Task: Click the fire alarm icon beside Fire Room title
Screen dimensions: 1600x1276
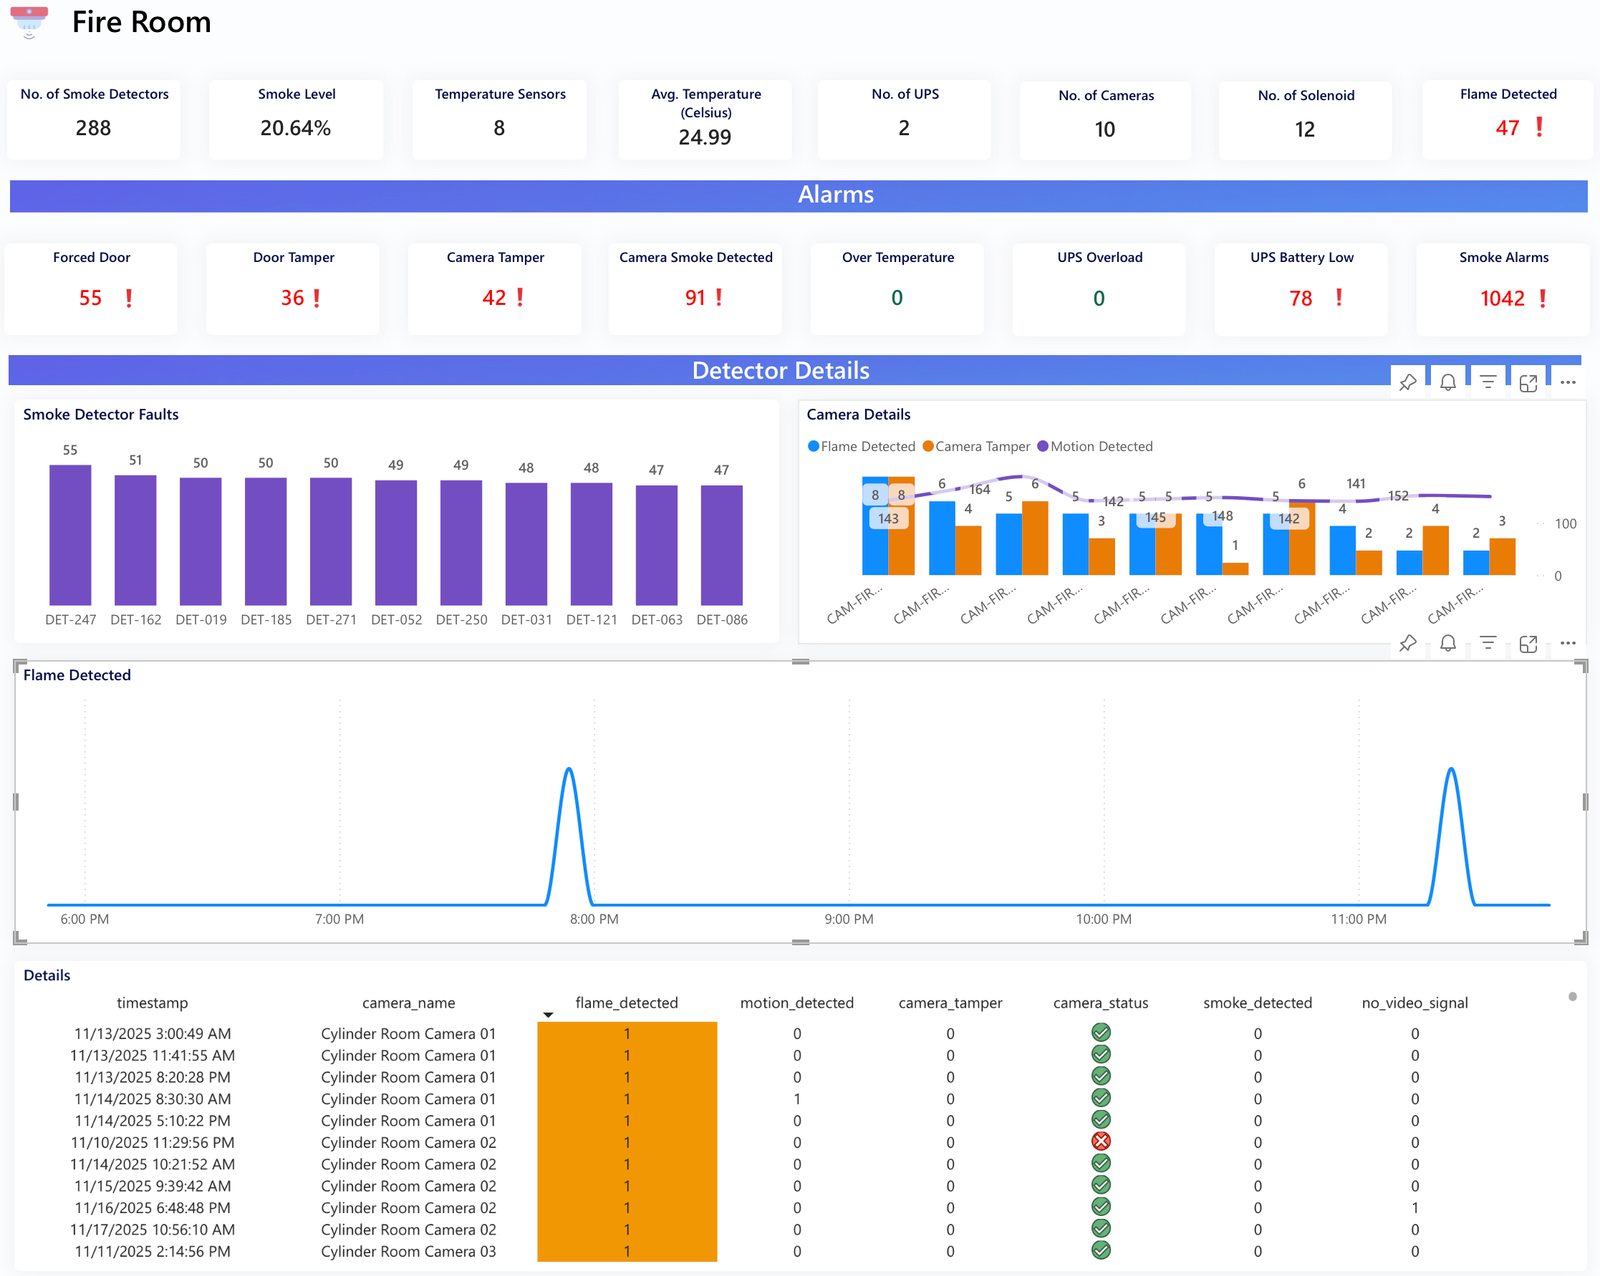Action: coord(31,22)
